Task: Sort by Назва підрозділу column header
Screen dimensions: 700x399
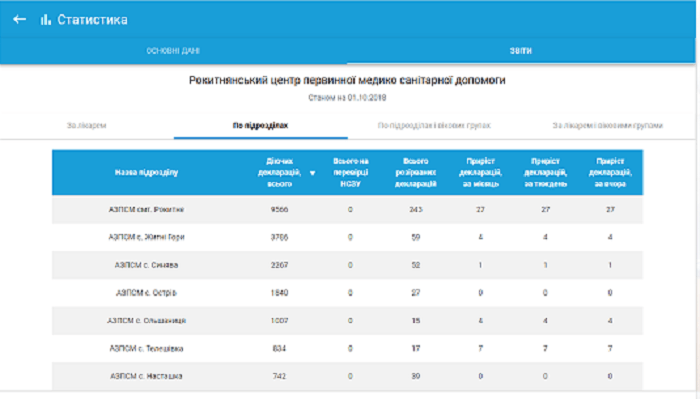Action: pos(146,172)
